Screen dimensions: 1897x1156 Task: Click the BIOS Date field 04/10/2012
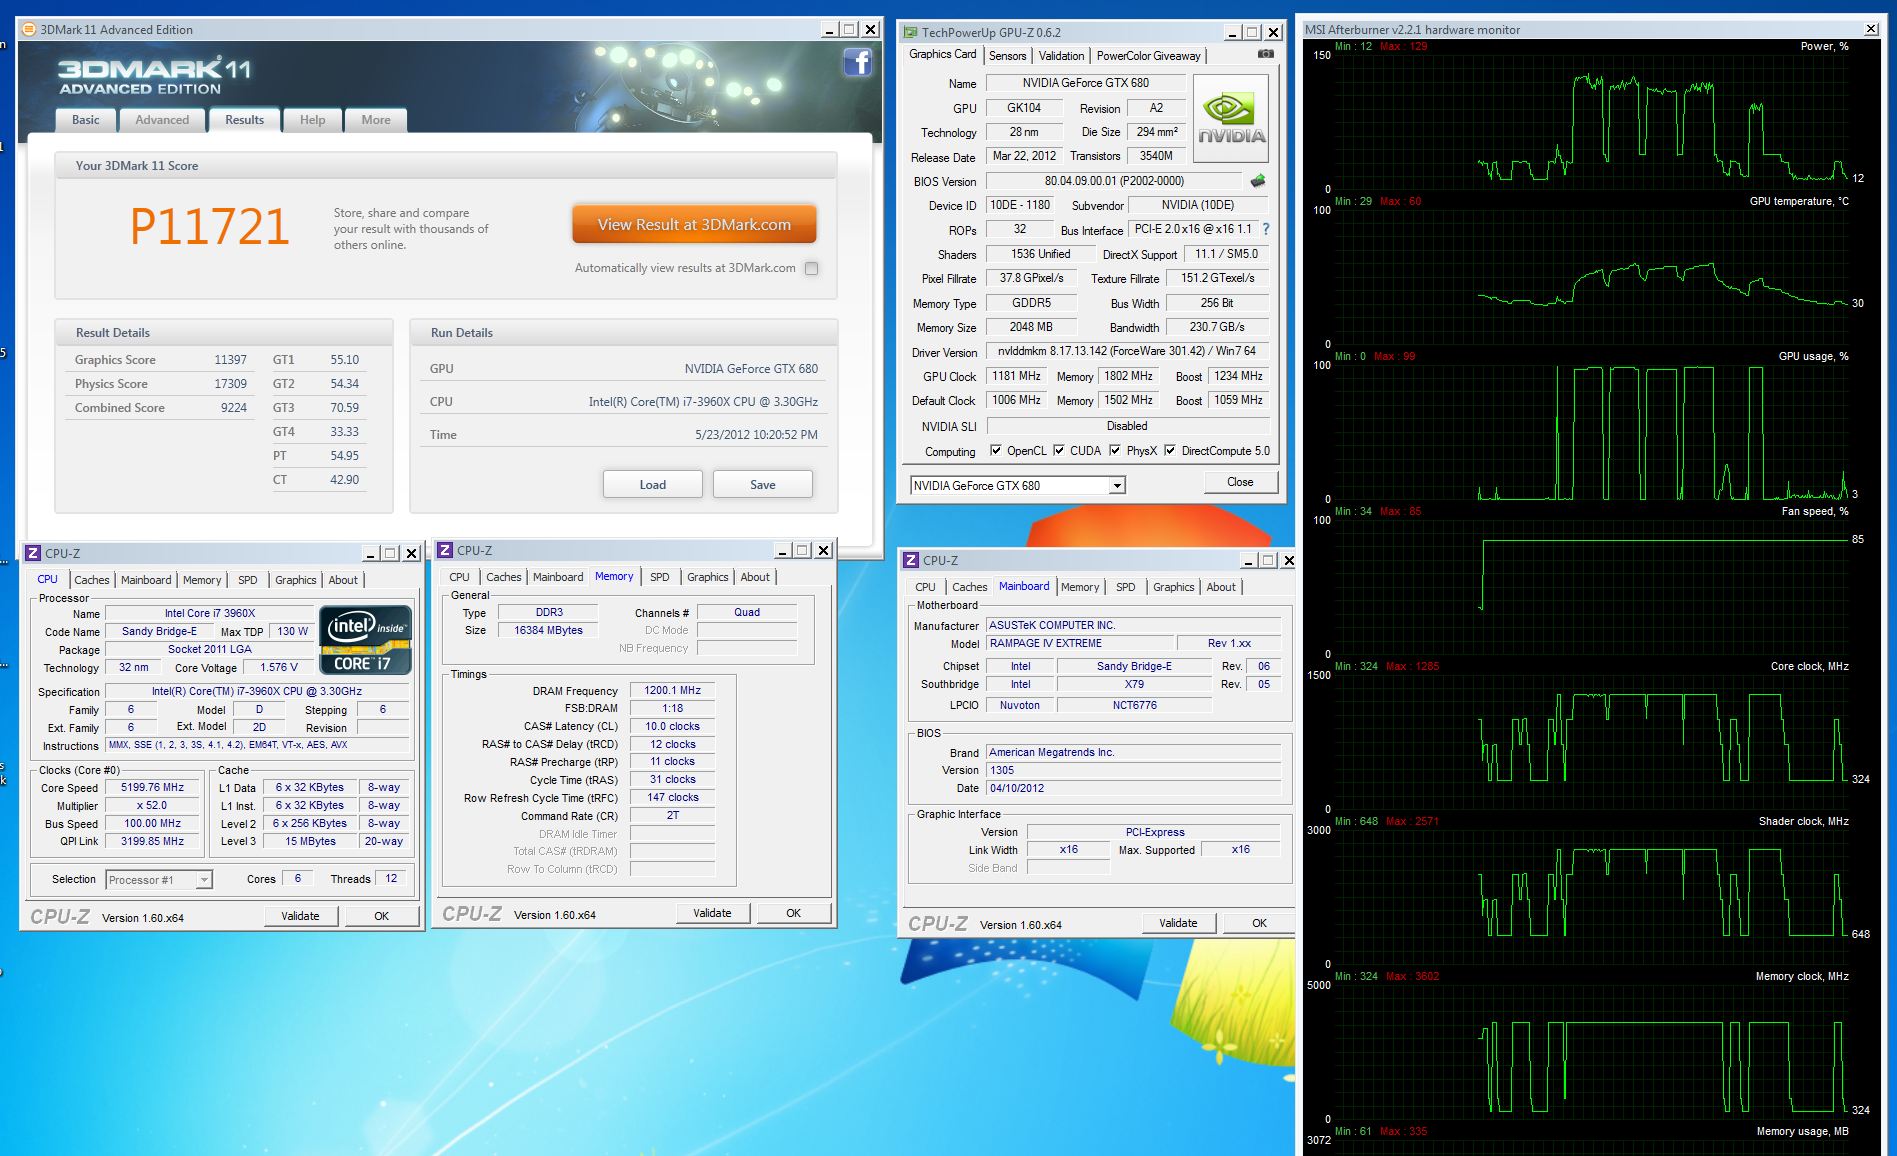1133,788
